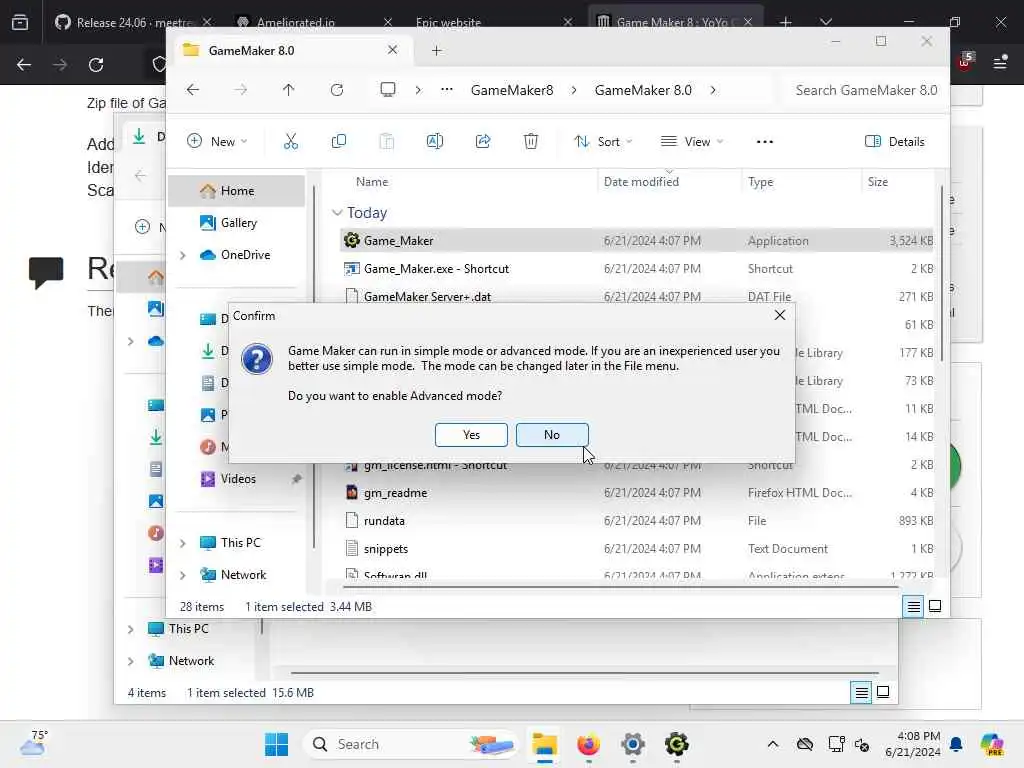Viewport: 1024px width, 768px height.
Task: Expand the OneDrive tree node
Action: click(x=183, y=255)
